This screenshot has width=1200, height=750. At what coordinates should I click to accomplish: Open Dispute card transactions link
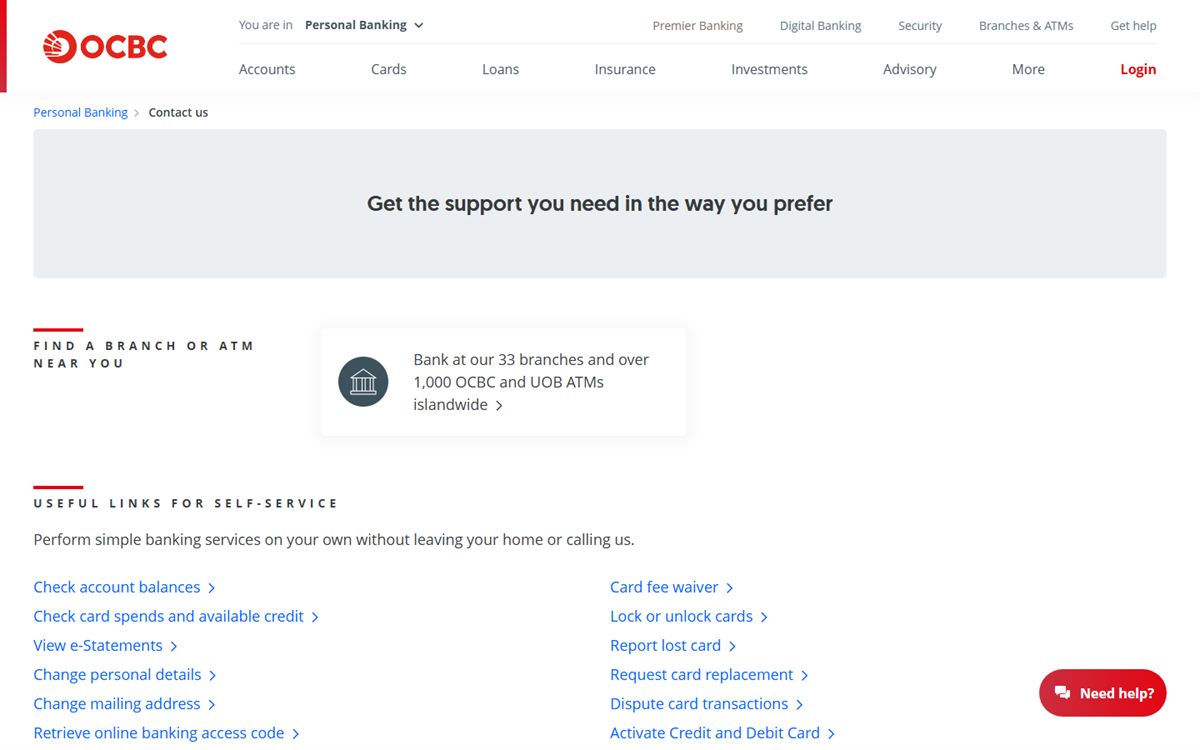[x=707, y=703]
